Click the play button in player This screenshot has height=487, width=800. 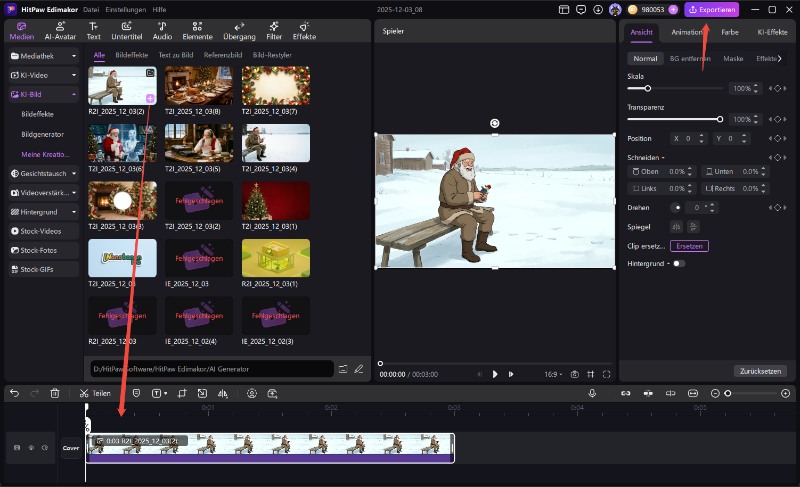(494, 374)
